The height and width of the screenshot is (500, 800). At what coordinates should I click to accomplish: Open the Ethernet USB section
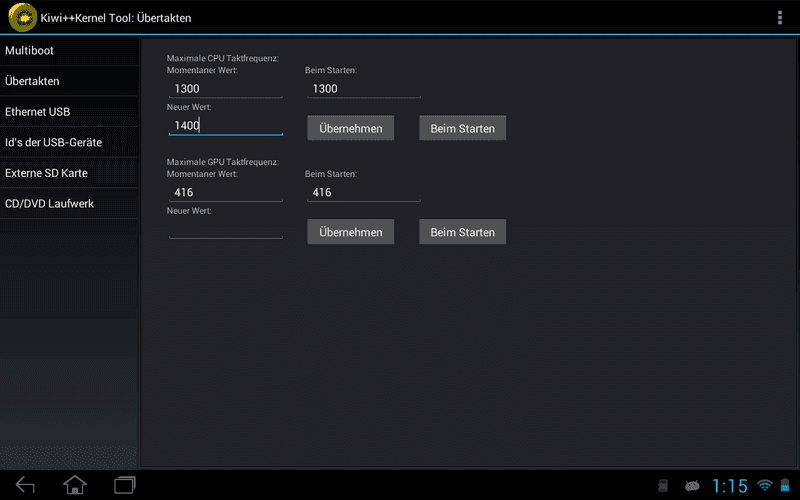pos(69,112)
